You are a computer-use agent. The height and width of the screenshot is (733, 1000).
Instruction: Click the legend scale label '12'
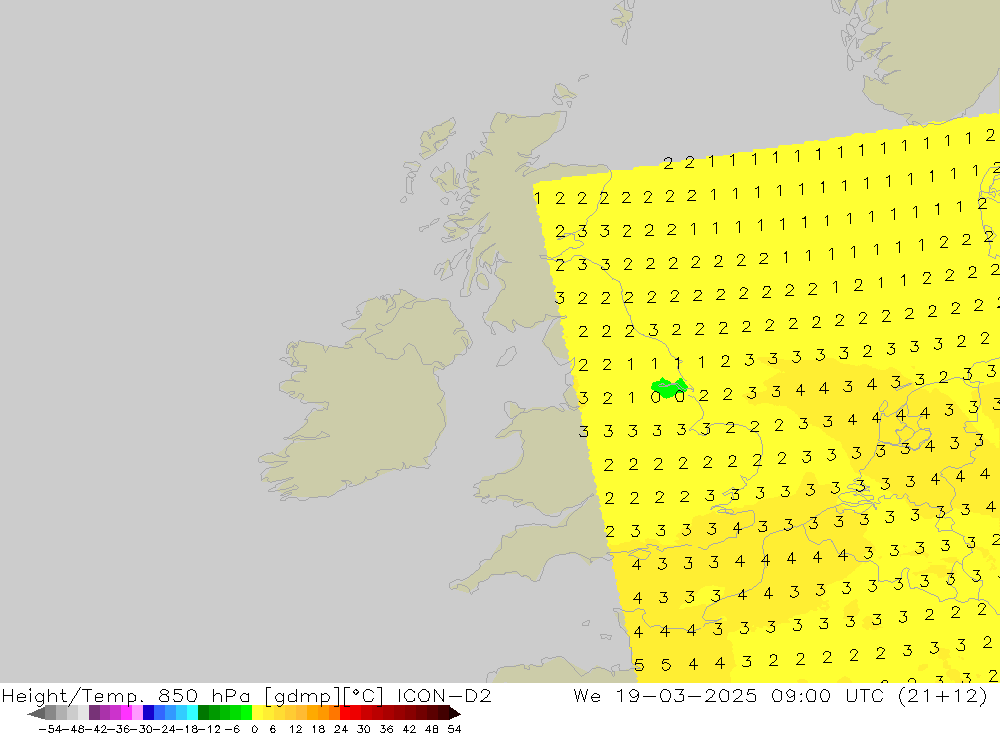[295, 729]
